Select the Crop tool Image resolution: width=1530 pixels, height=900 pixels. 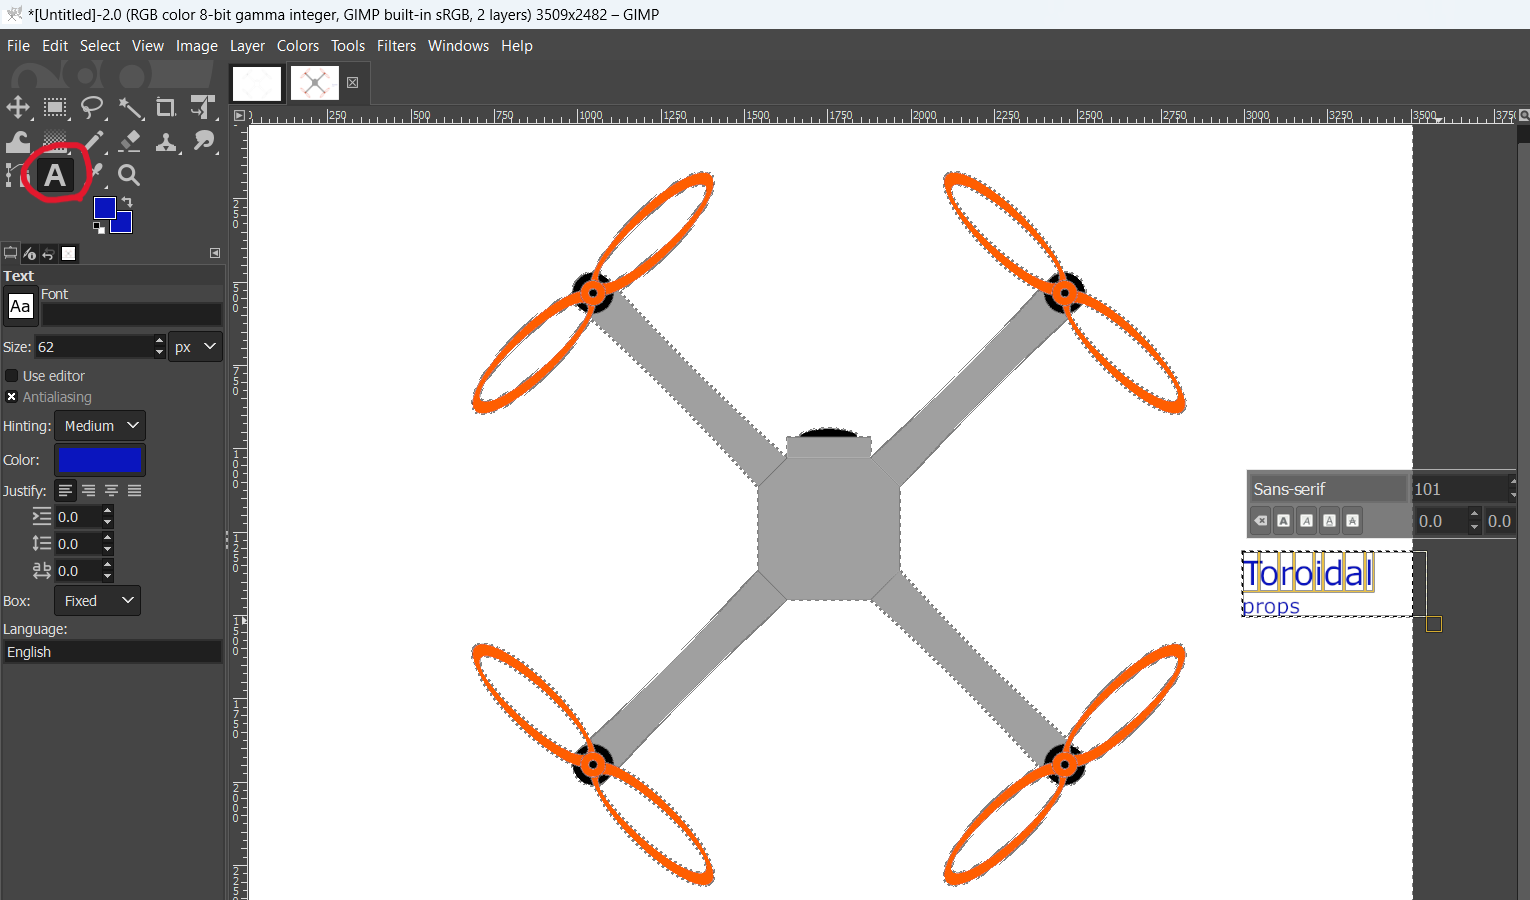(x=166, y=107)
